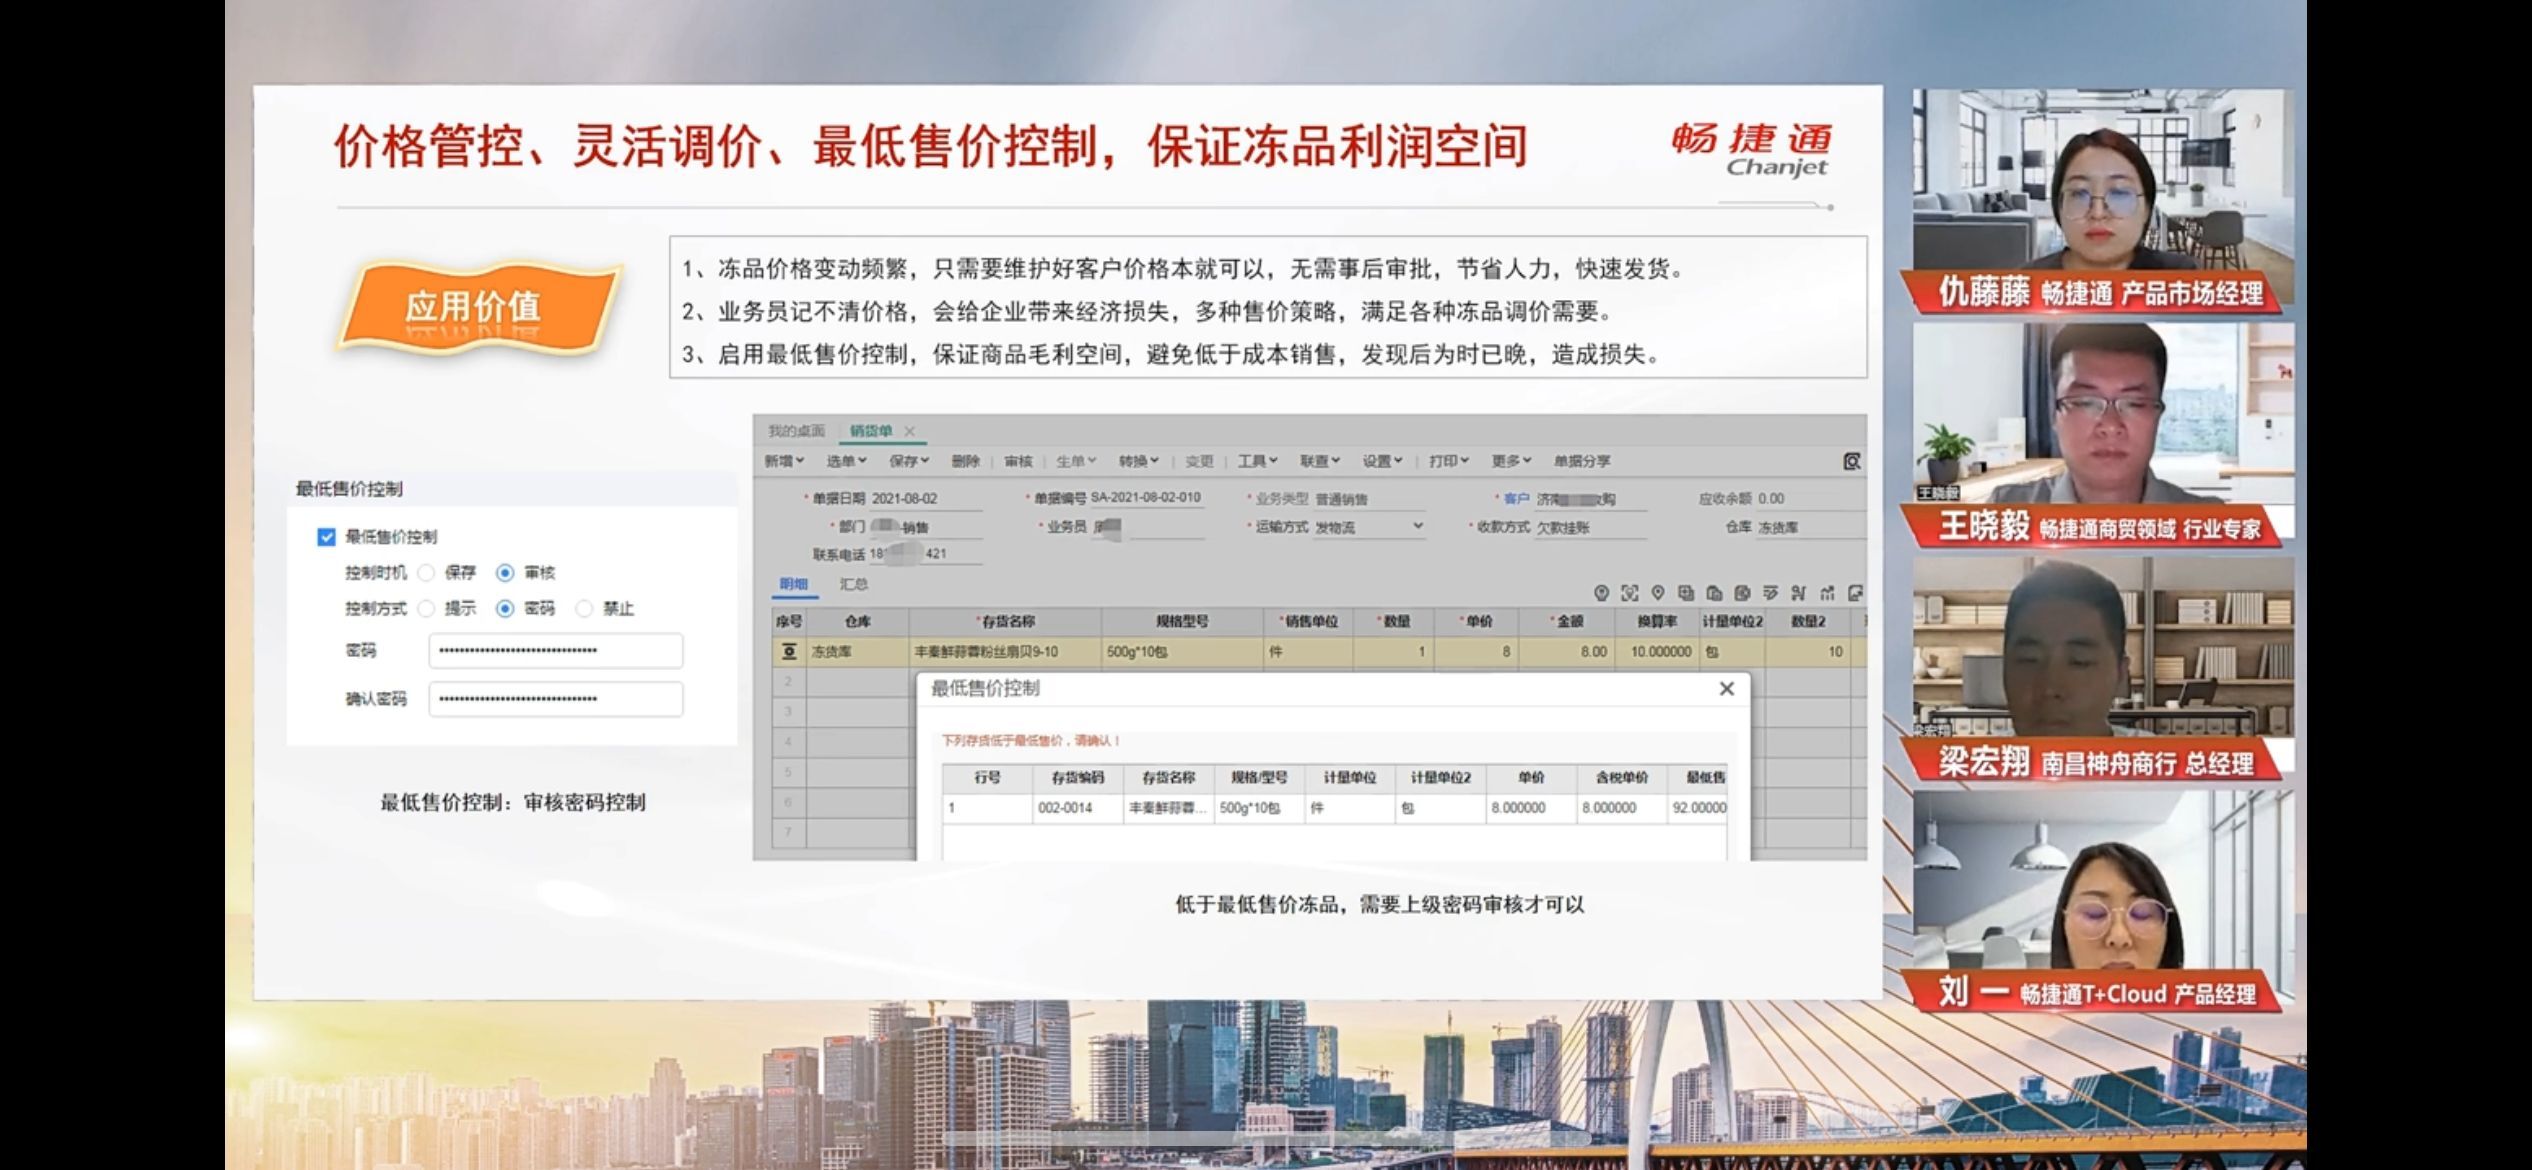The height and width of the screenshot is (1170, 2532).
Task: Click the 删除 toolbar button
Action: tap(965, 461)
